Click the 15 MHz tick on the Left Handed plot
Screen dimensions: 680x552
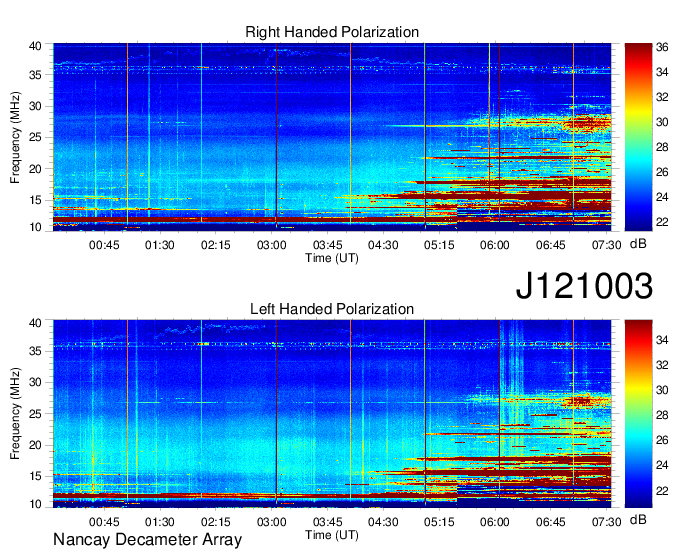(35, 477)
